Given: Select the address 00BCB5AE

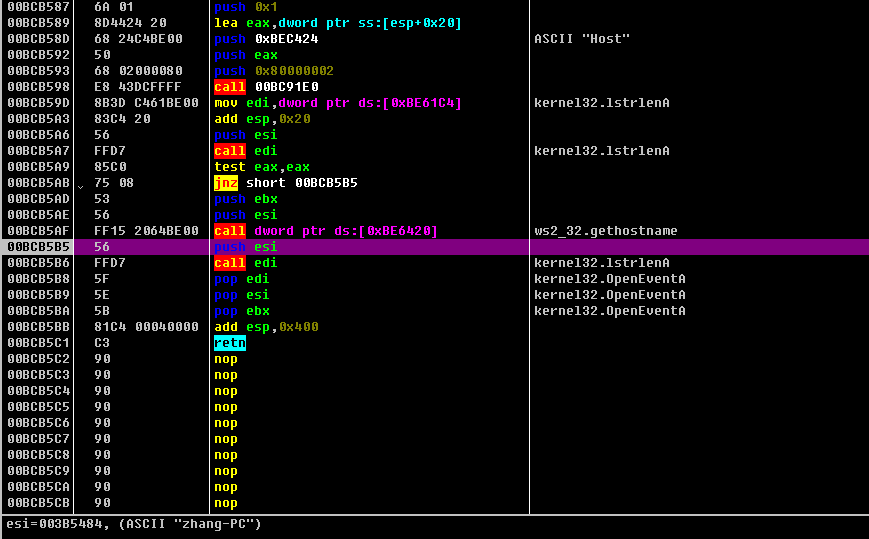Looking at the screenshot, I should tap(38, 215).
